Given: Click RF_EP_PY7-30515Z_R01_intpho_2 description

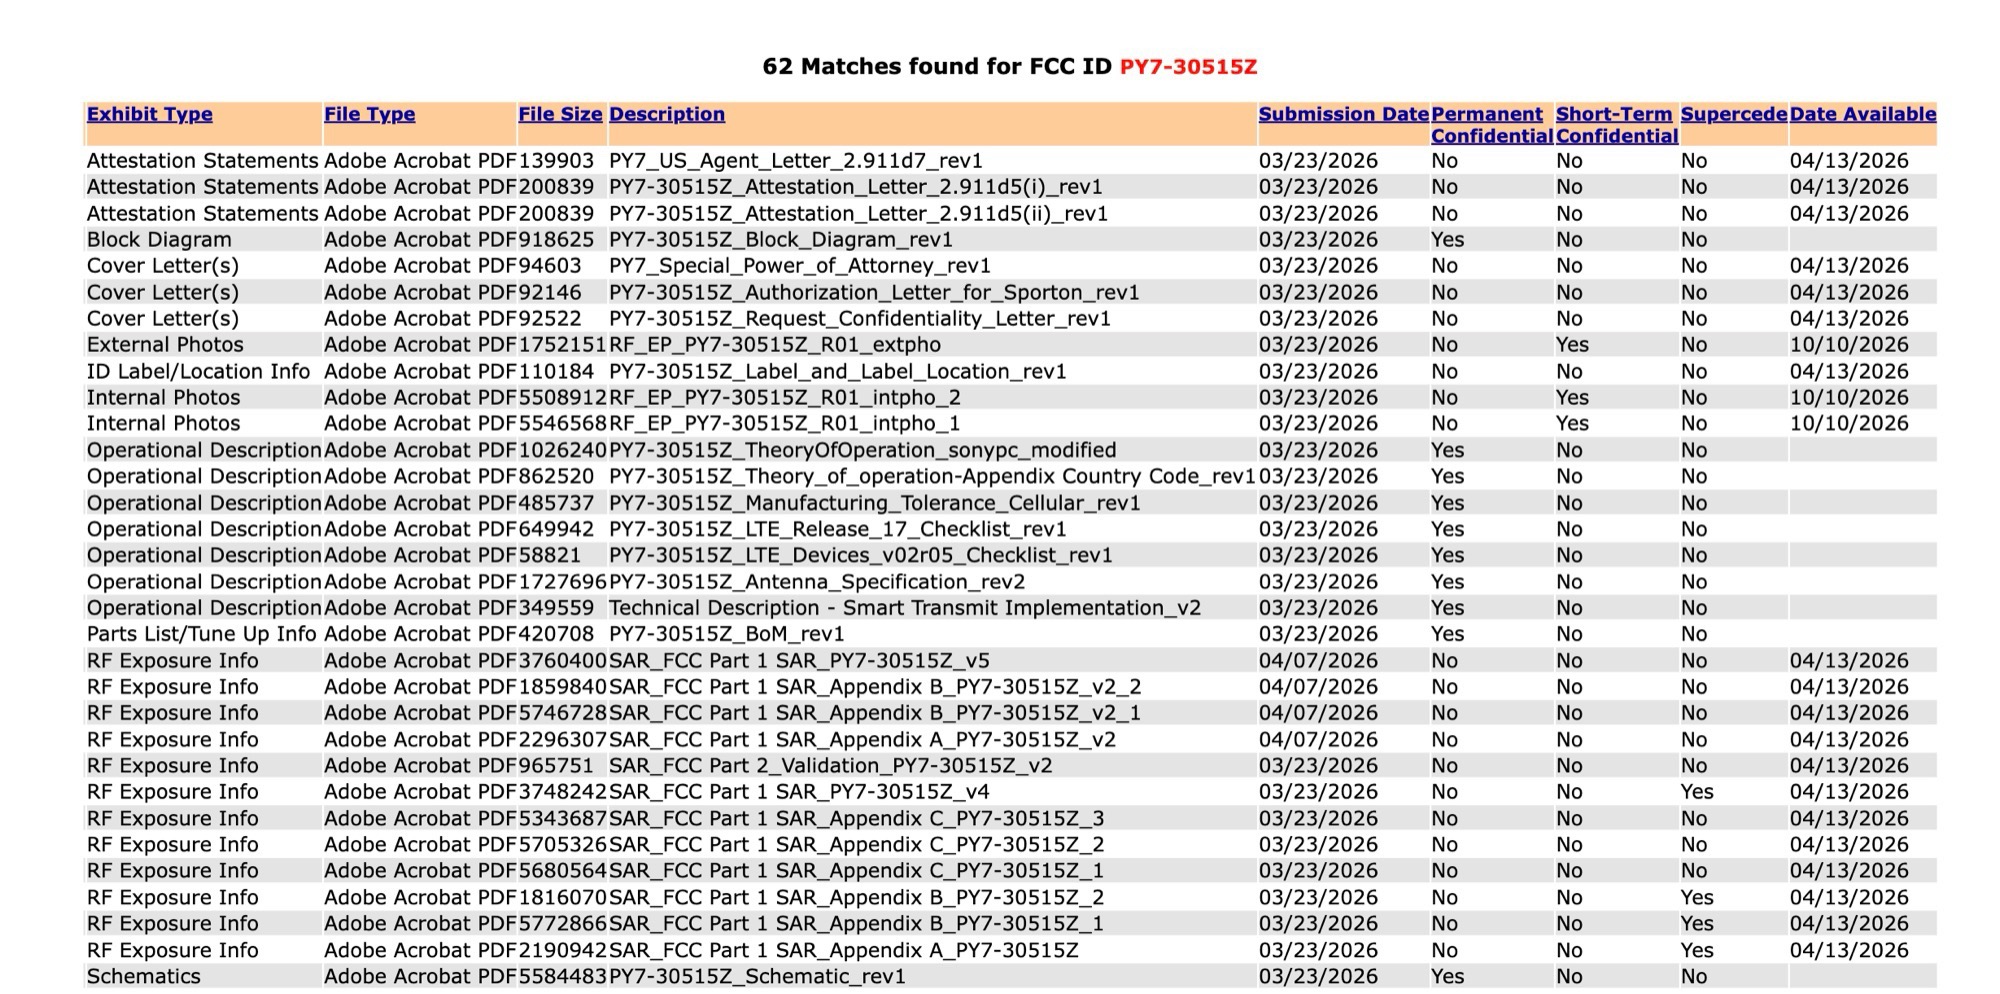Looking at the screenshot, I should (x=785, y=398).
